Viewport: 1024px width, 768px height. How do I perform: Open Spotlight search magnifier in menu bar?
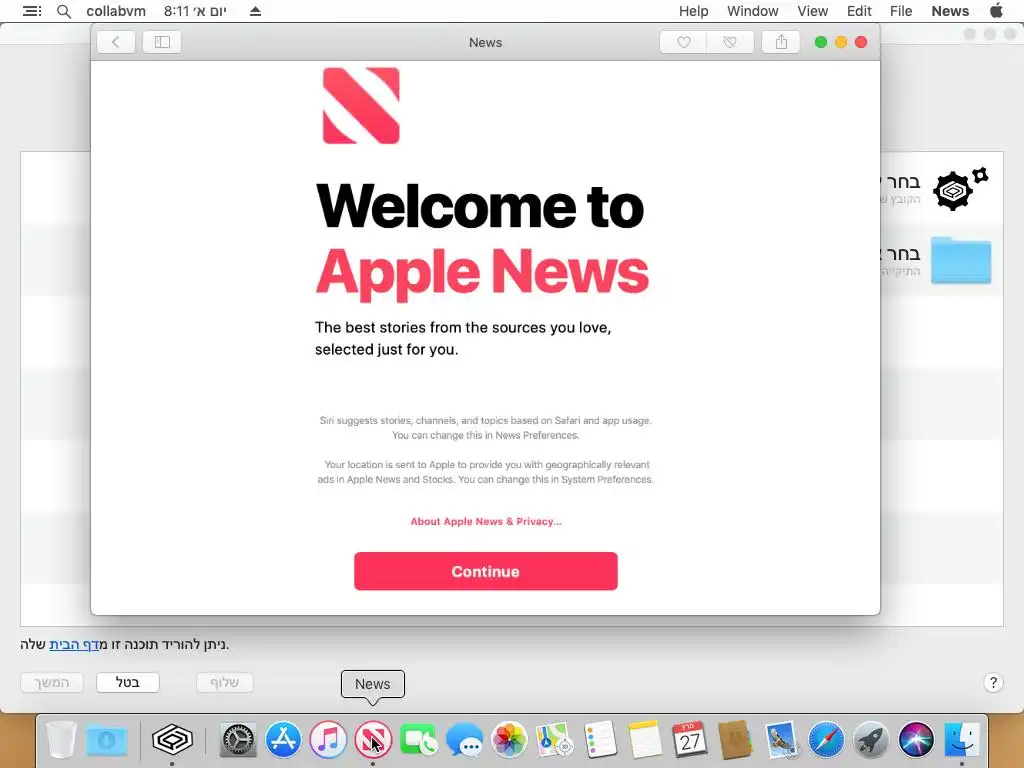pyautogui.click(x=63, y=11)
